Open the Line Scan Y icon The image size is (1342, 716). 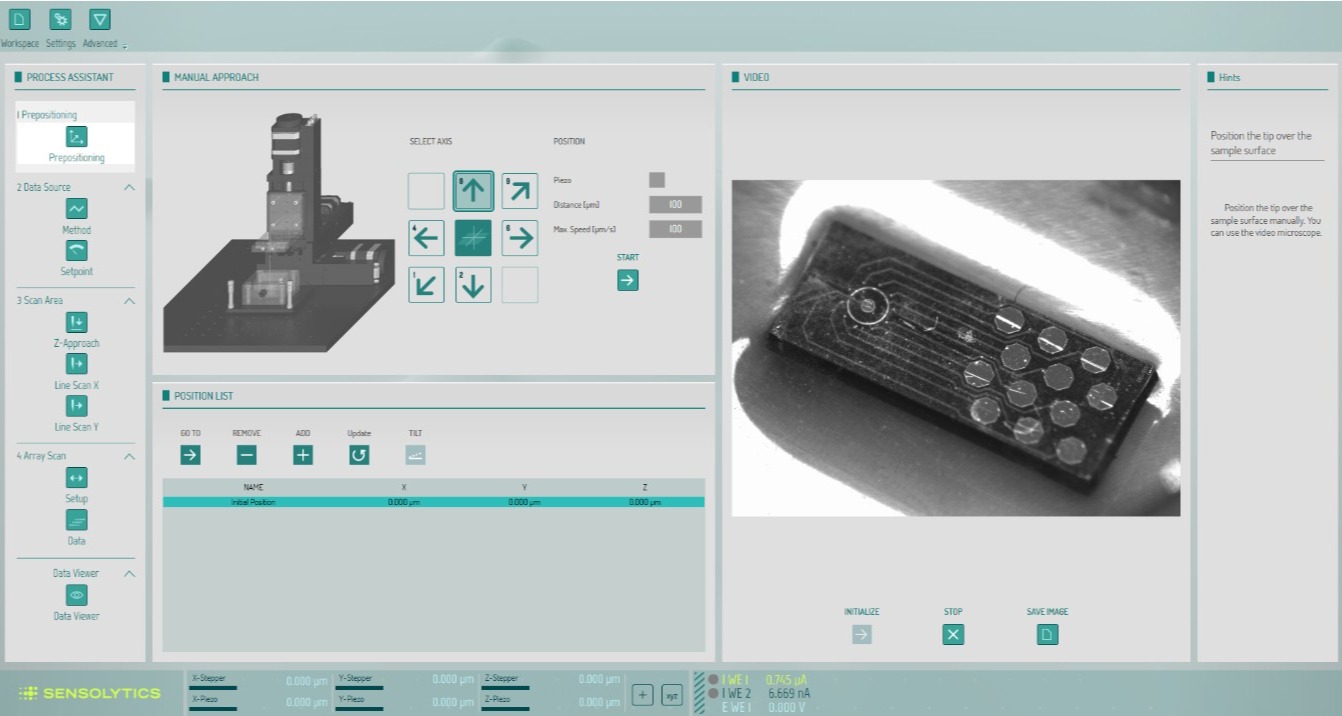pyautogui.click(x=76, y=406)
